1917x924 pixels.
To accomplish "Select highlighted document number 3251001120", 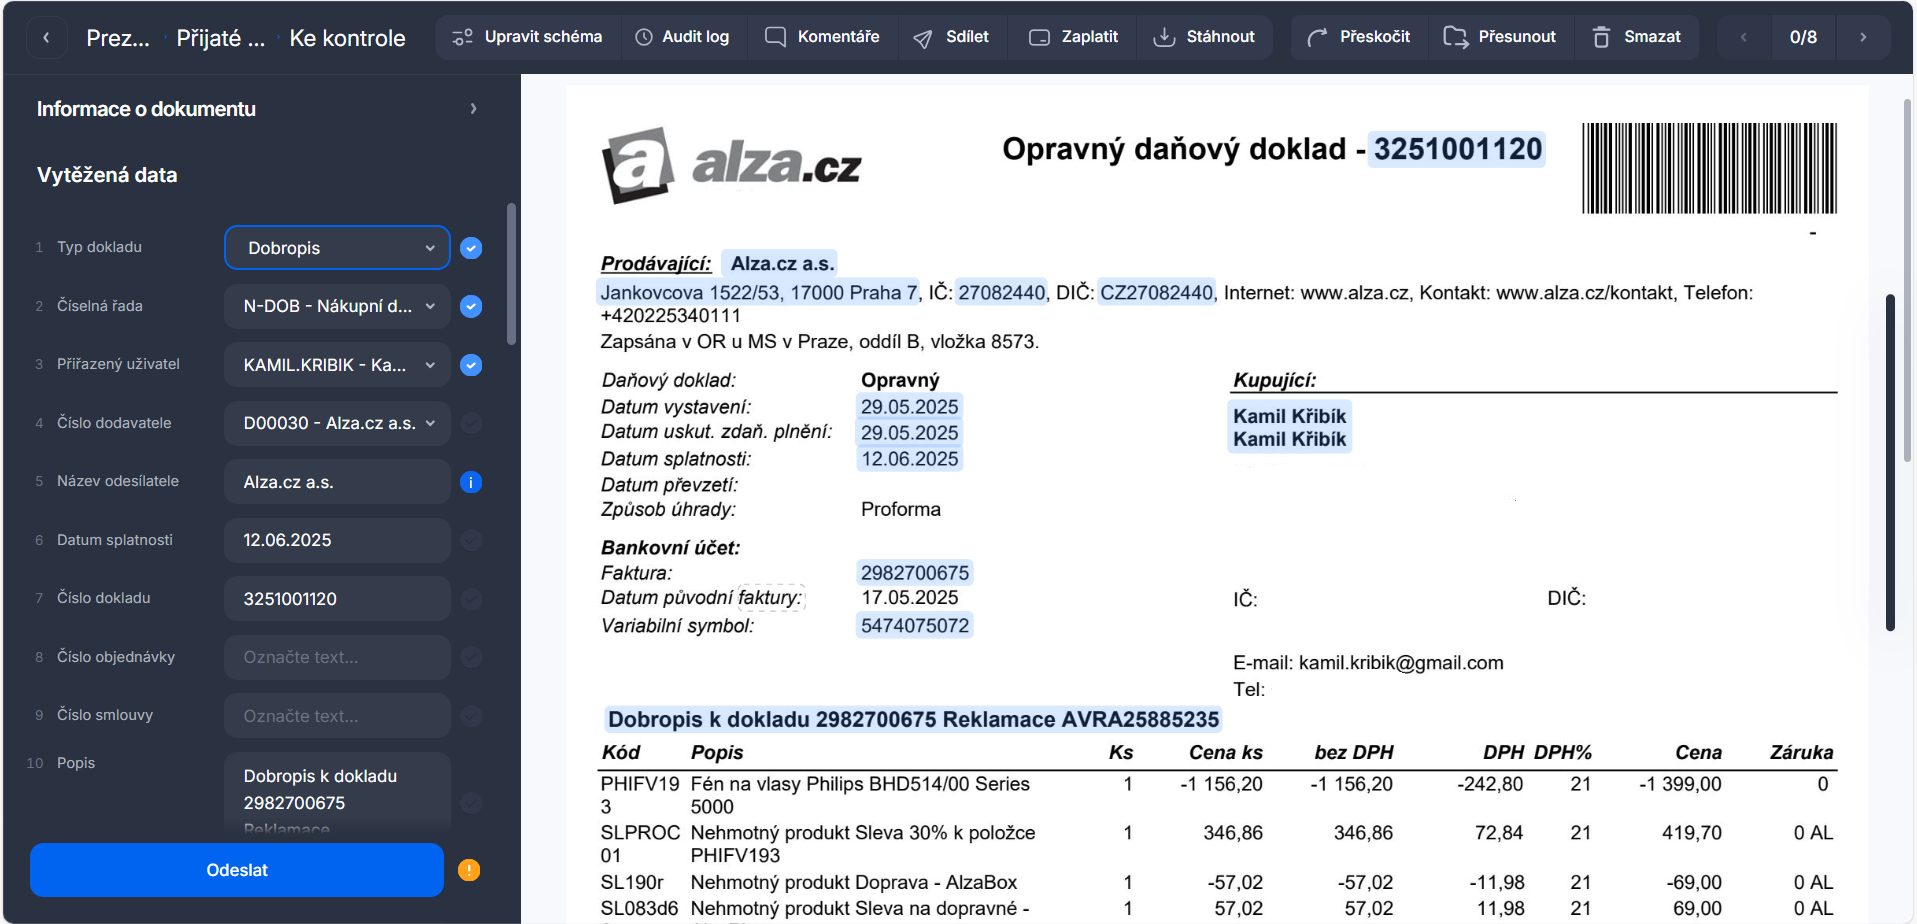I will pyautogui.click(x=1457, y=149).
